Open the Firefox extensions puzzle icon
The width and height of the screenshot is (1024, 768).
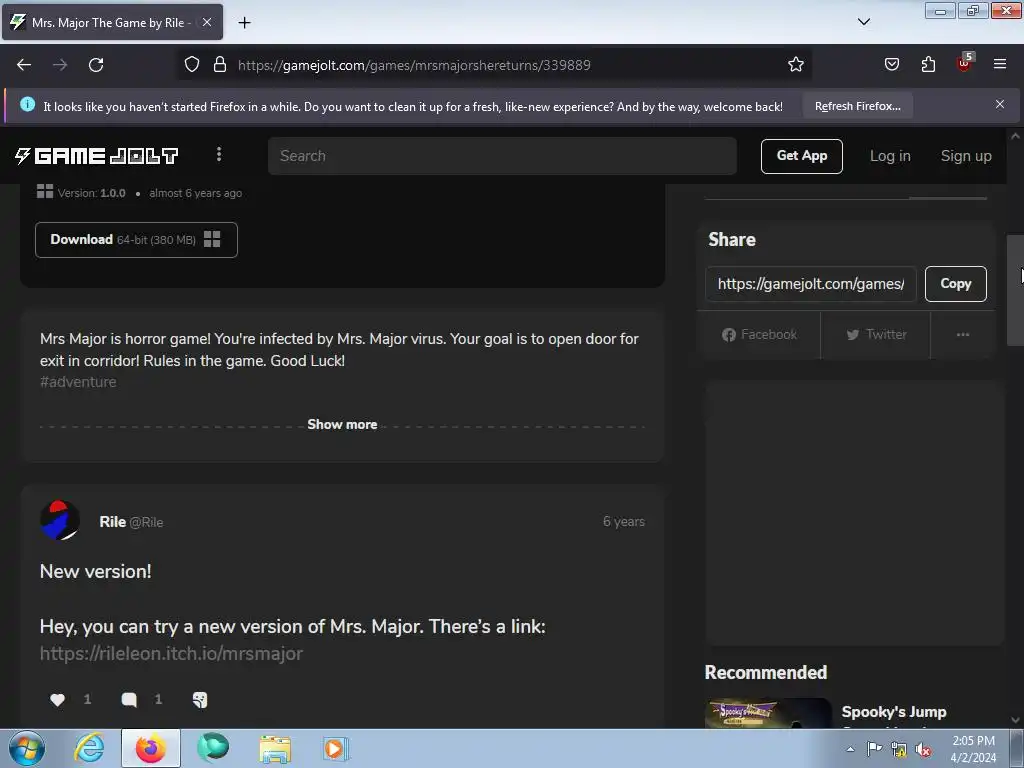928,65
